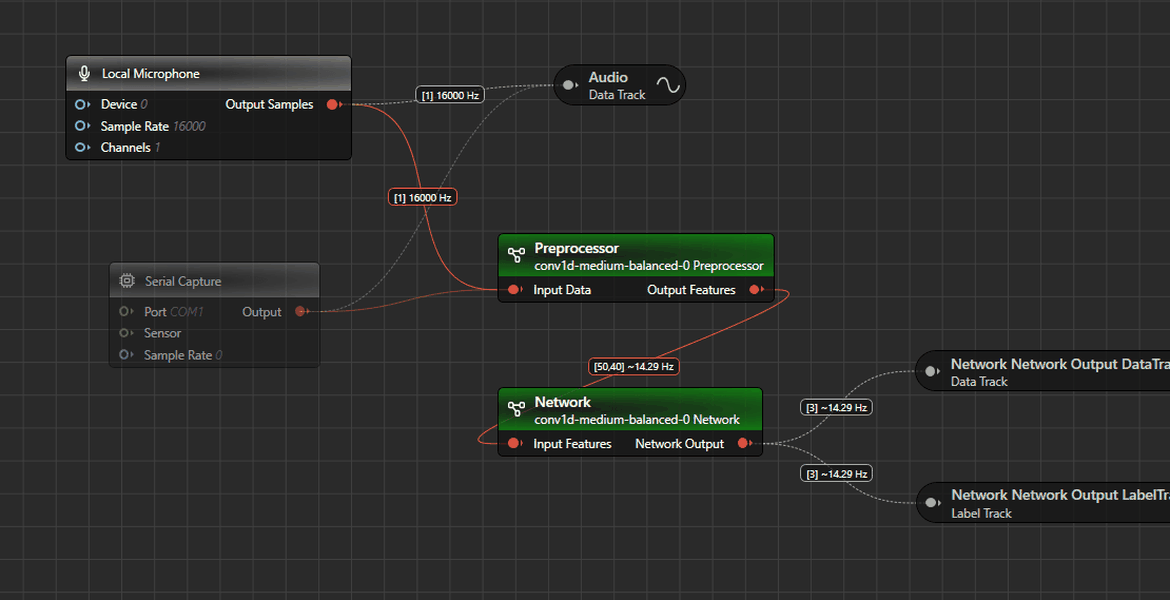
Task: Collapse the Preprocessor node
Action: (636, 255)
